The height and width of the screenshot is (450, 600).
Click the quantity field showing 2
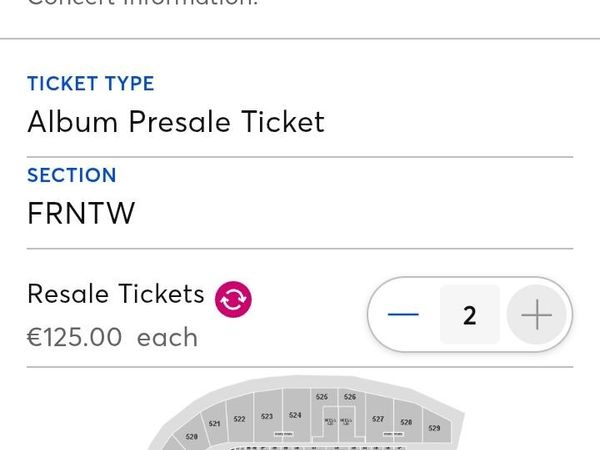(x=470, y=315)
